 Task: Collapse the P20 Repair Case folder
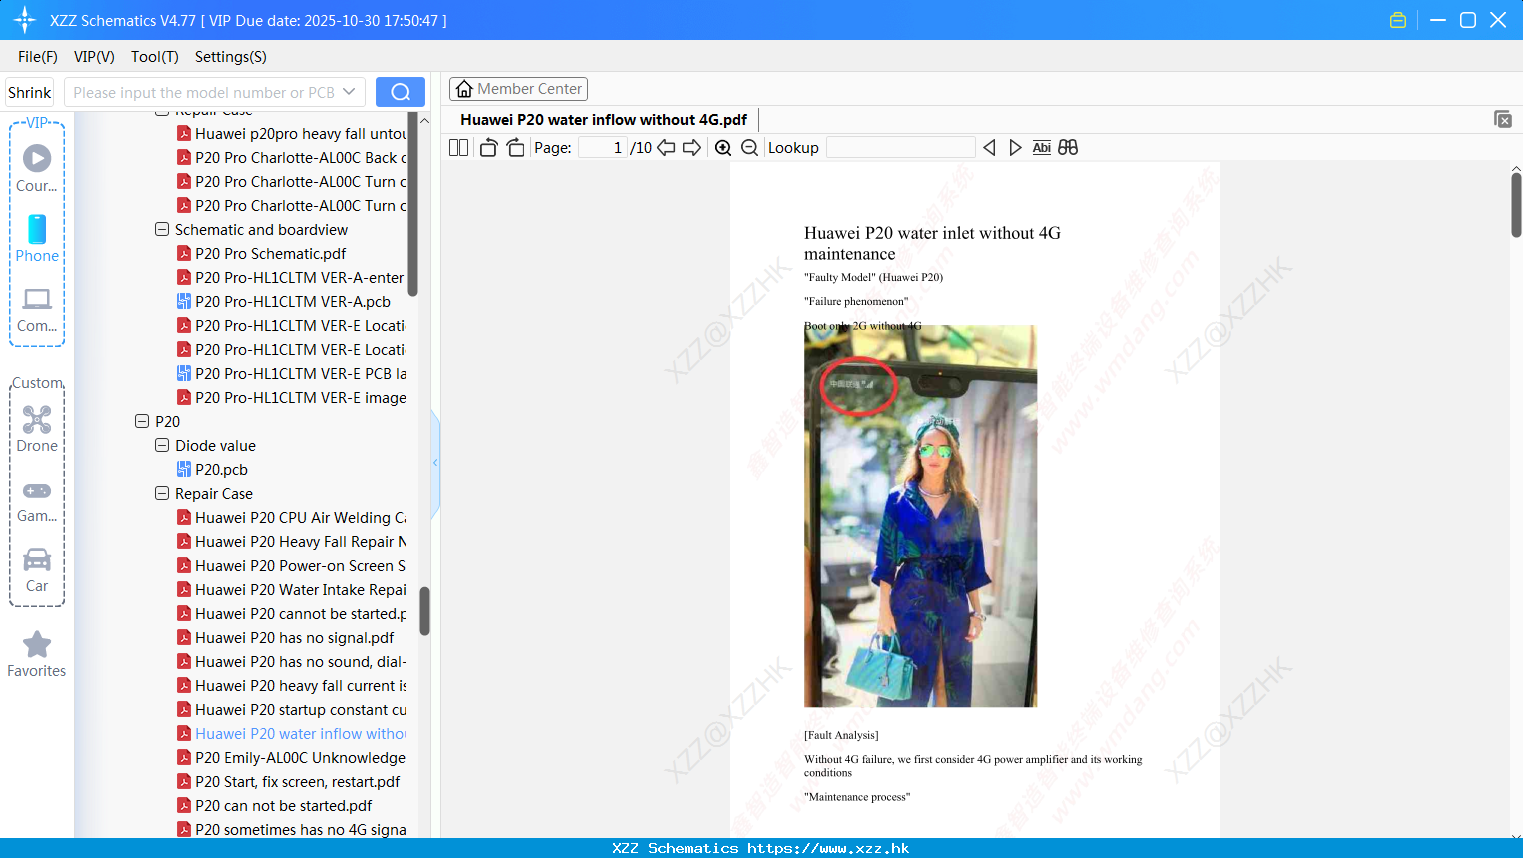coord(162,493)
